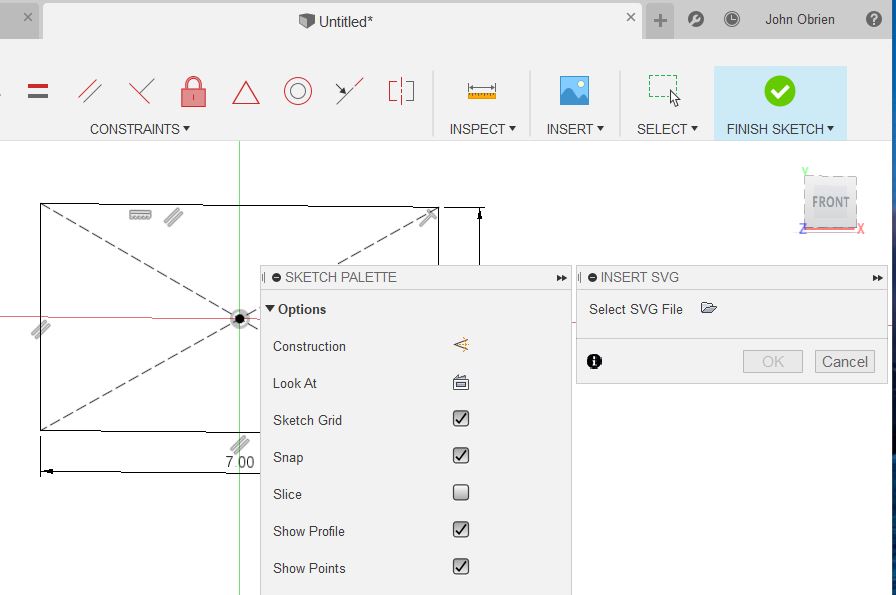Add a new document tab
This screenshot has width=896, height=595.
(660, 21)
